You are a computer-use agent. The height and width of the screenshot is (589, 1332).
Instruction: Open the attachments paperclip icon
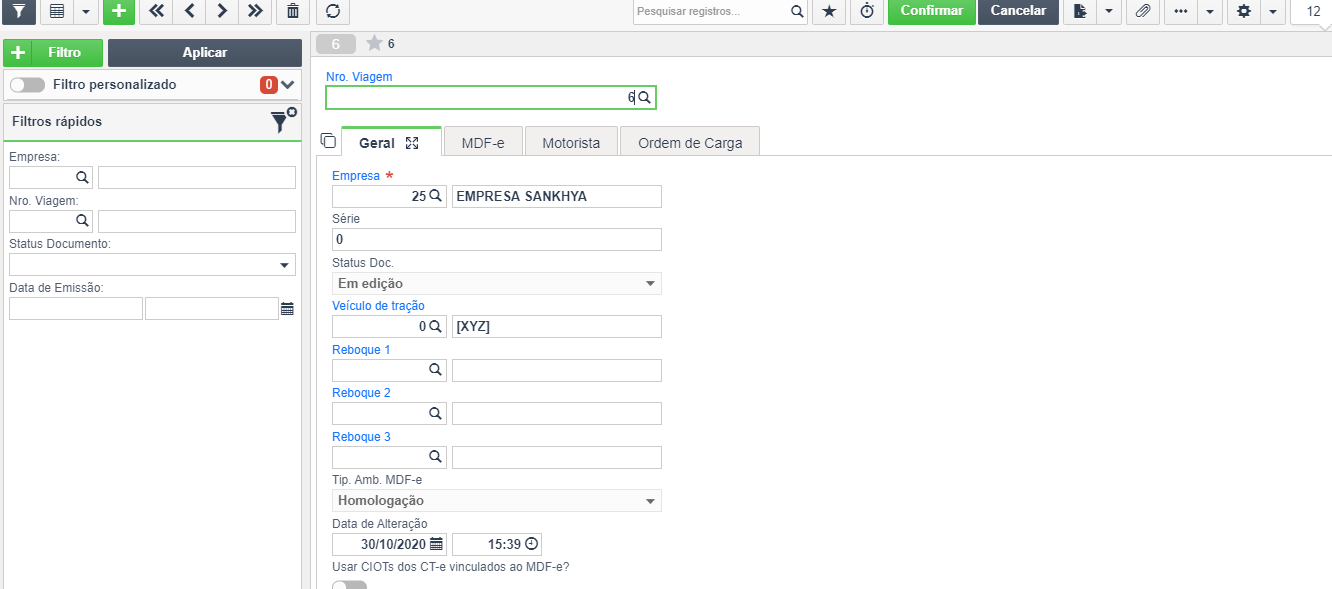click(x=1142, y=11)
